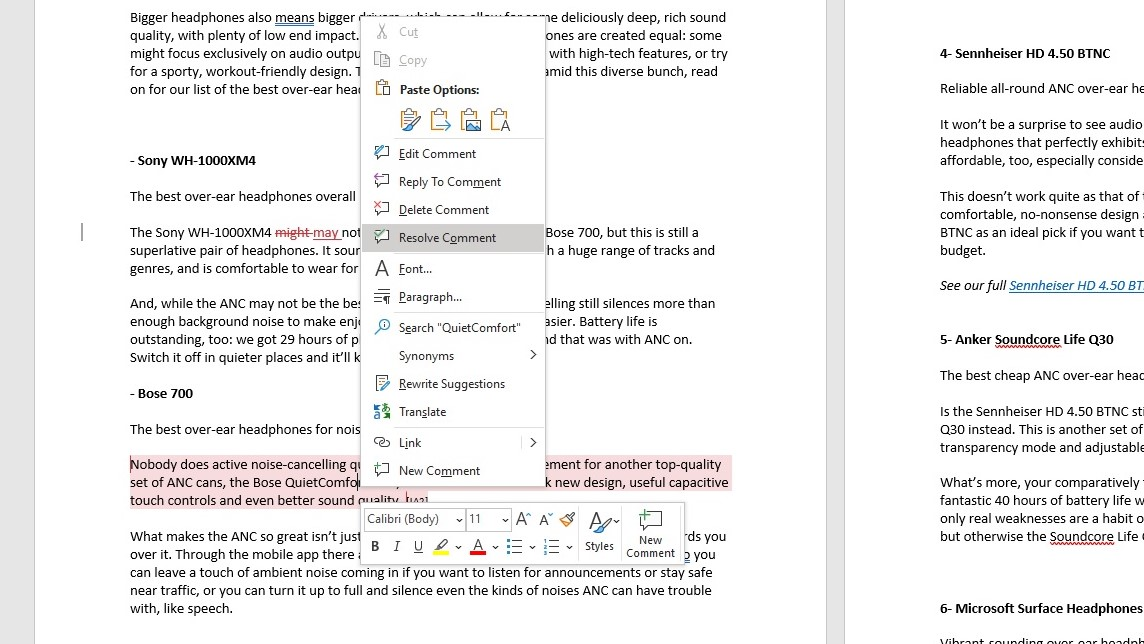Viewport: 1144px width, 644px height.
Task: Click comment reference marker after "sound quality"
Action: pyautogui.click(x=417, y=500)
